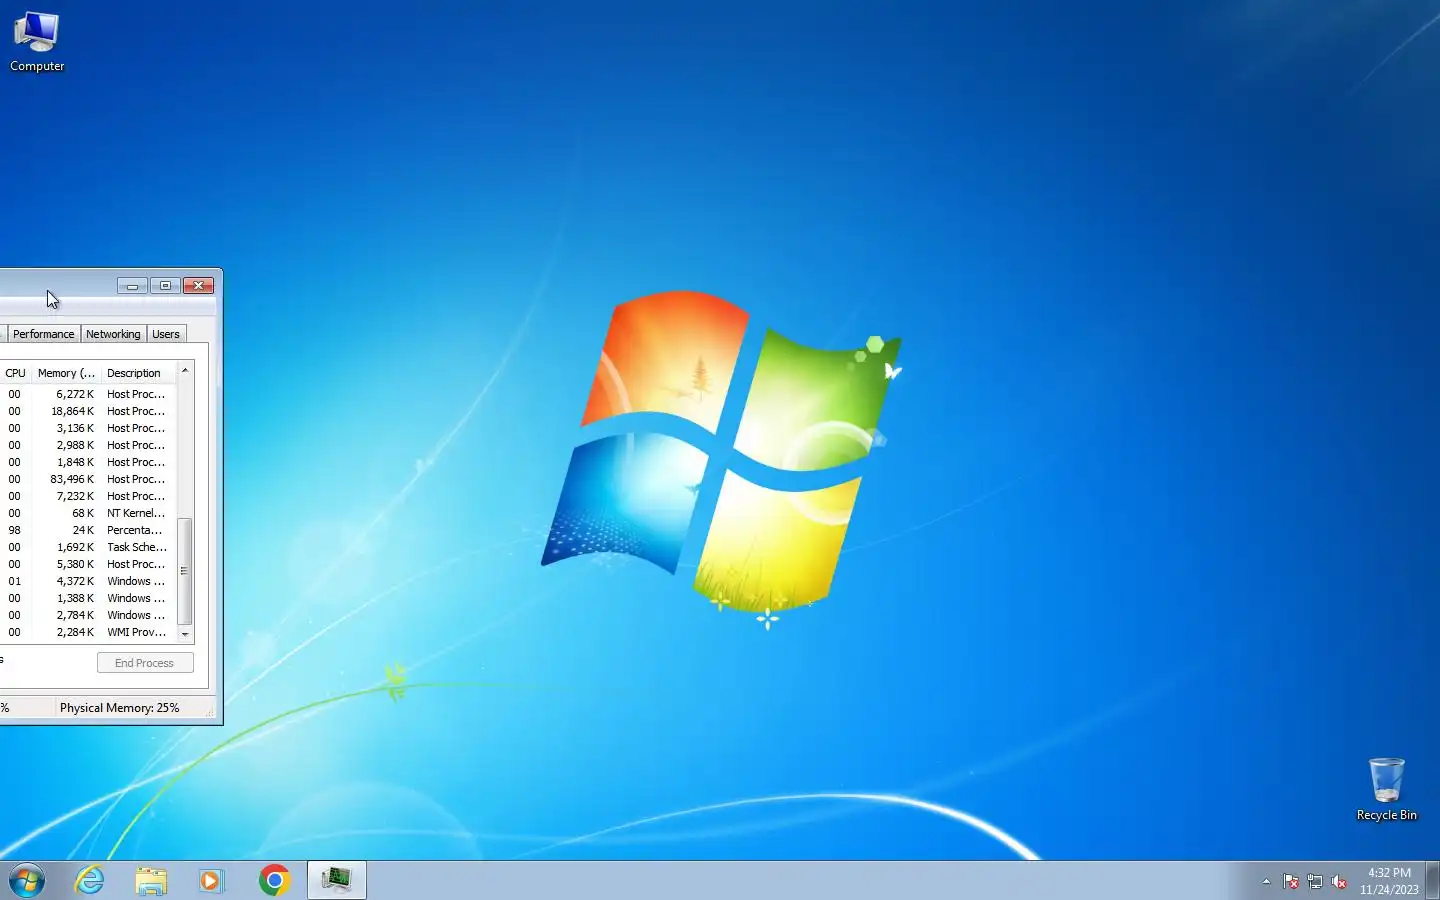Select the process using 83,496 K memory

(x=88, y=479)
